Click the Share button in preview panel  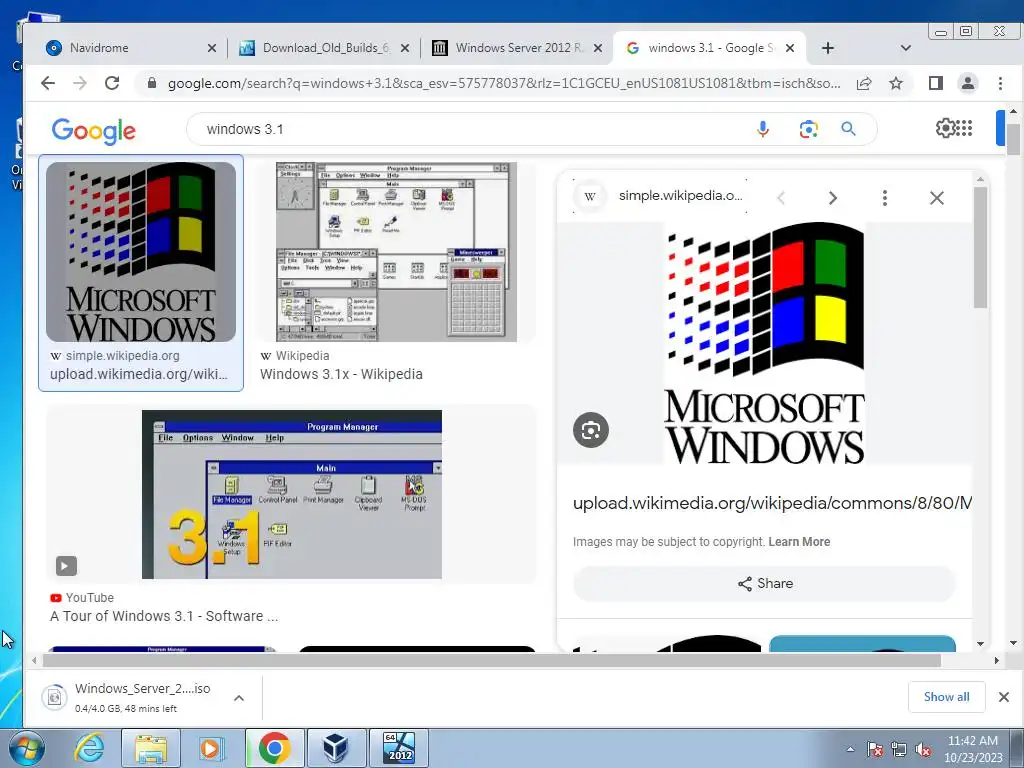point(764,583)
